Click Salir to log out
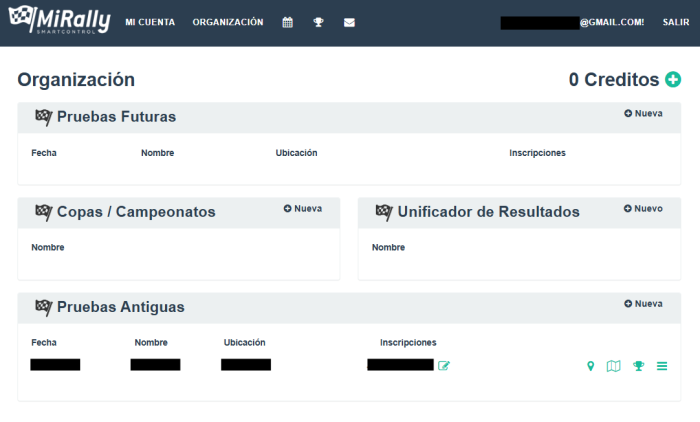700x422 pixels. (675, 22)
